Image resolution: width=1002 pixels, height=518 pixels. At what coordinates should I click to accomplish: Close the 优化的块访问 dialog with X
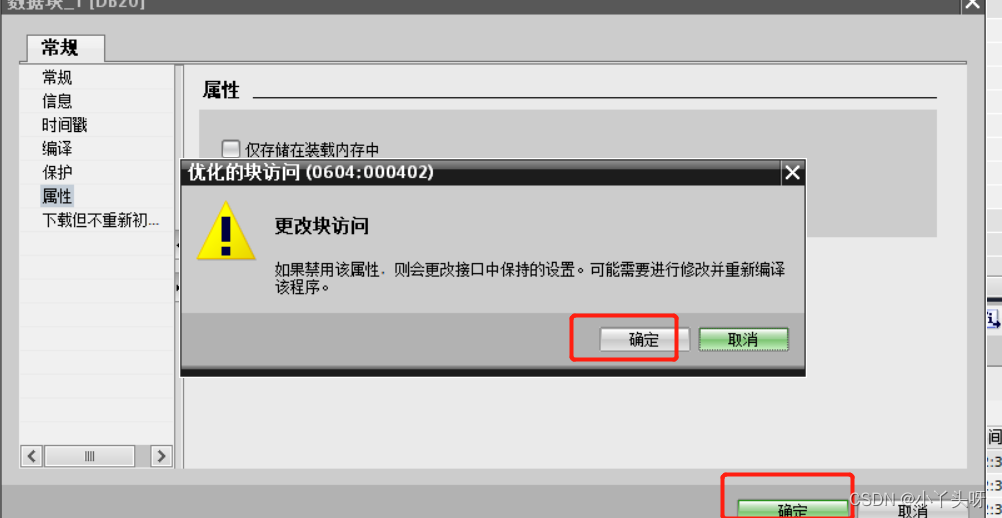tap(792, 172)
